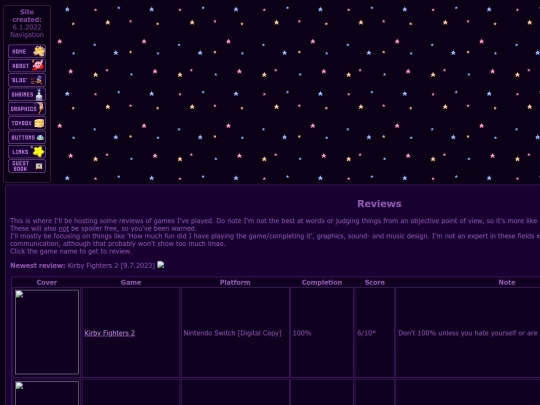Screen dimensions: 540x405
Task: Open the HOME navigation button
Action: [27, 51]
